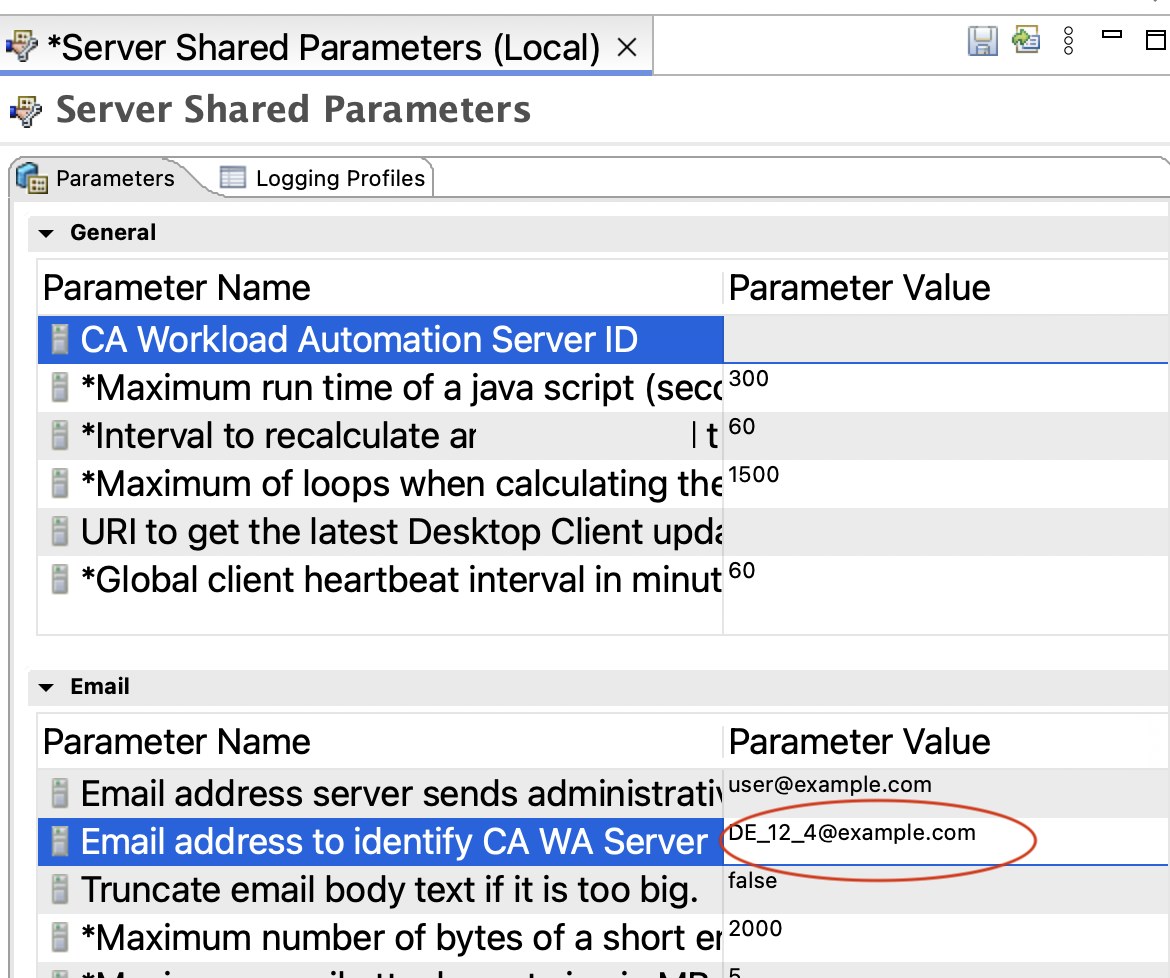Click the Parameter Value header in Email table

click(x=860, y=742)
